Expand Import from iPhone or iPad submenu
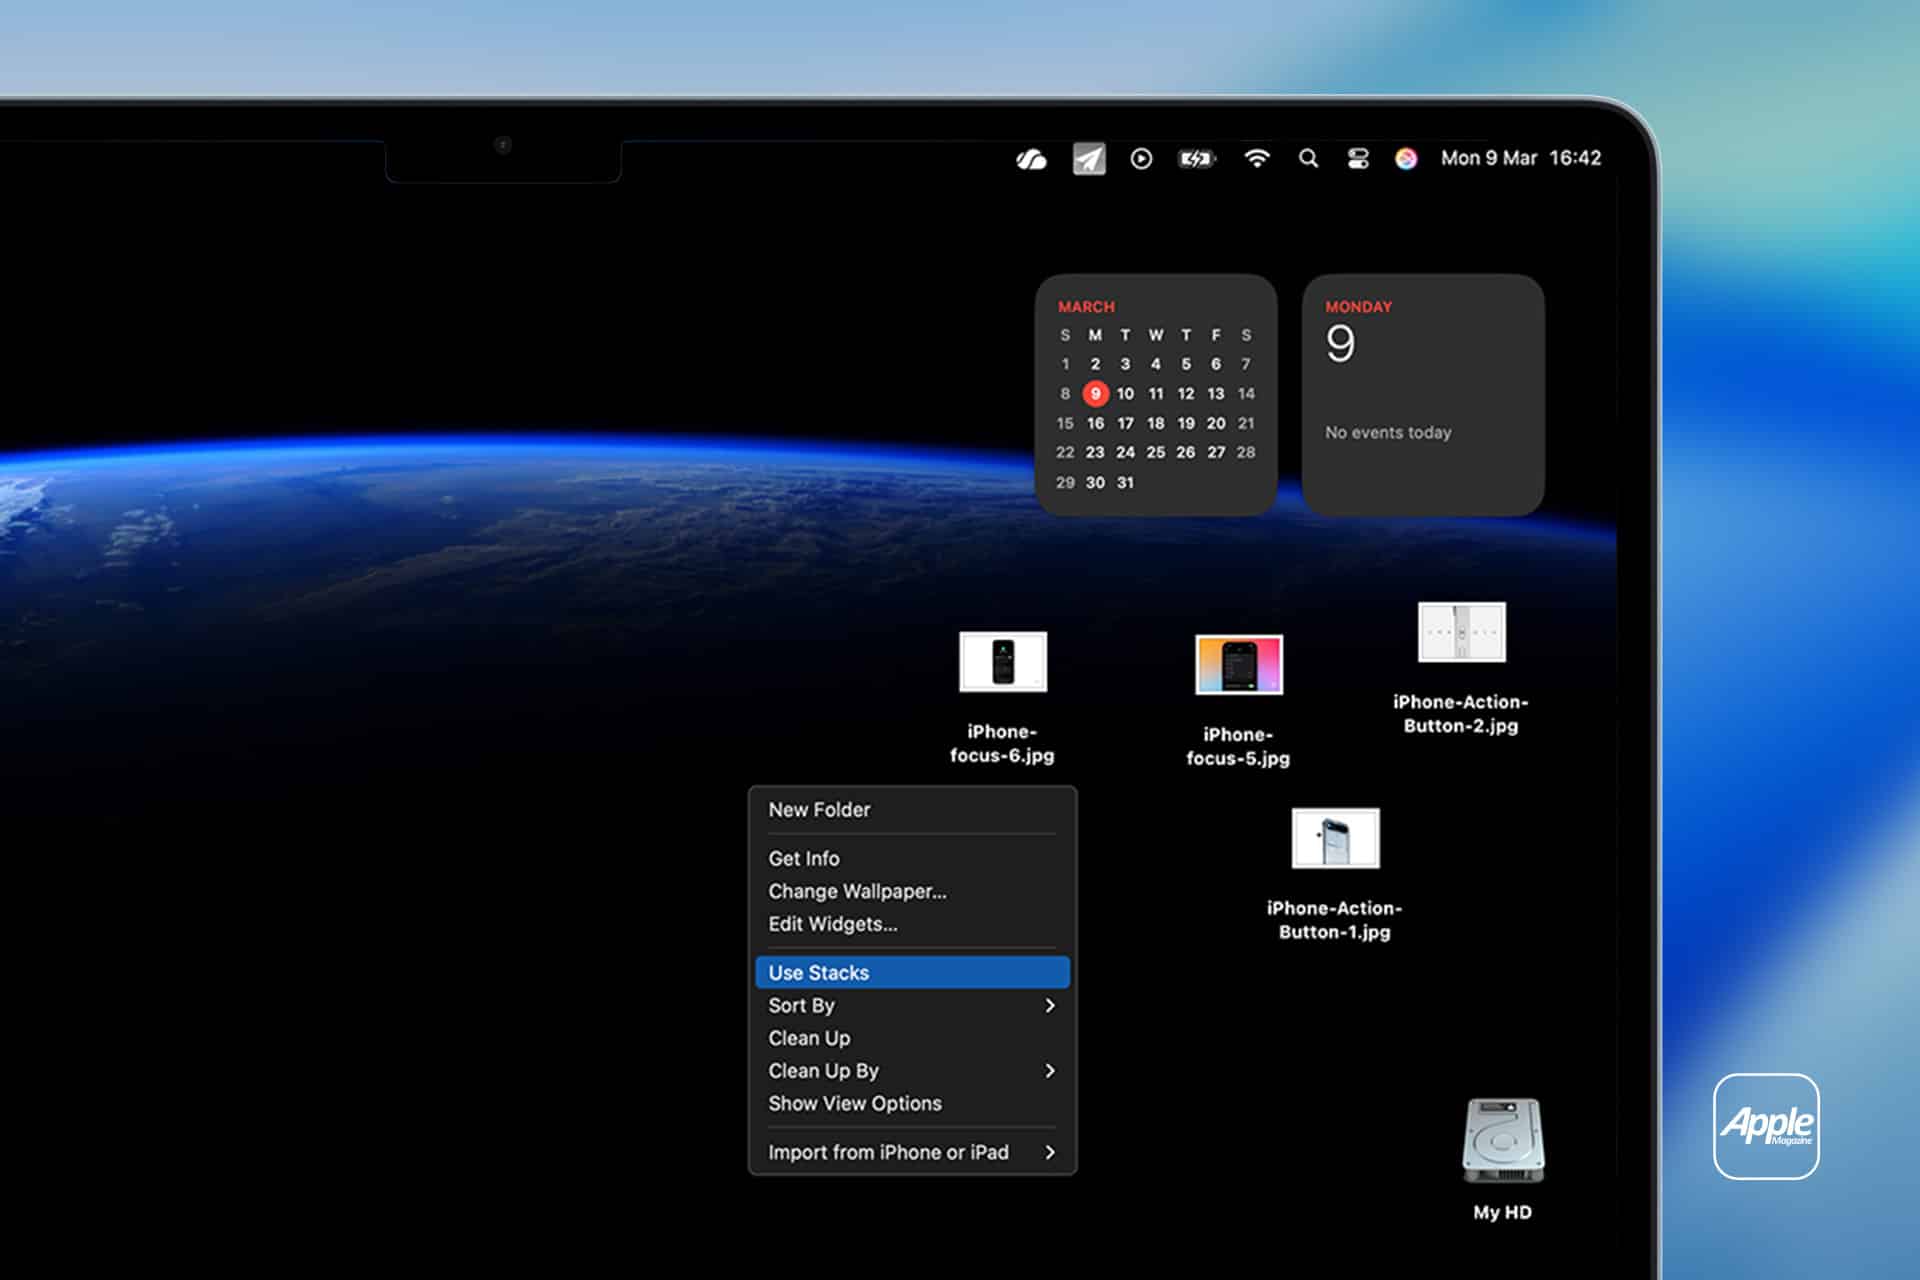This screenshot has width=1920, height=1280. (x=913, y=1152)
